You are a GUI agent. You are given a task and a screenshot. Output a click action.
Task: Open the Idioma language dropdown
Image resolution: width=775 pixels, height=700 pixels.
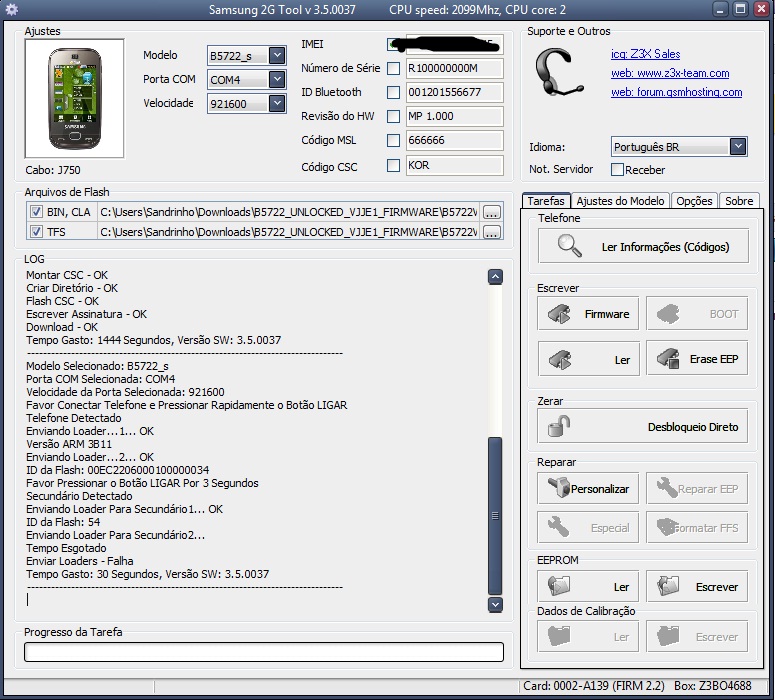click(738, 147)
